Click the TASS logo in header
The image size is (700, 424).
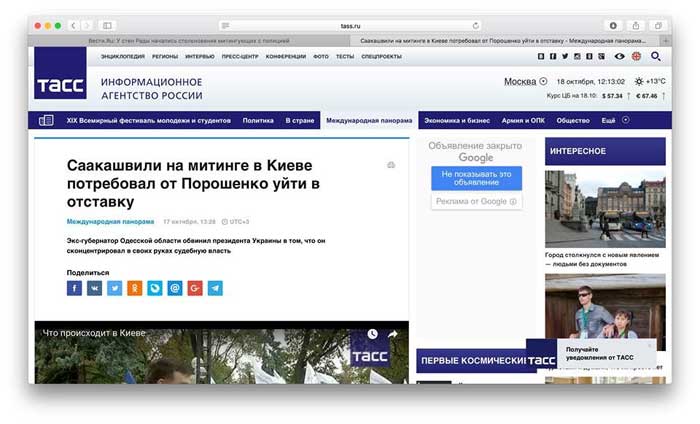60,84
